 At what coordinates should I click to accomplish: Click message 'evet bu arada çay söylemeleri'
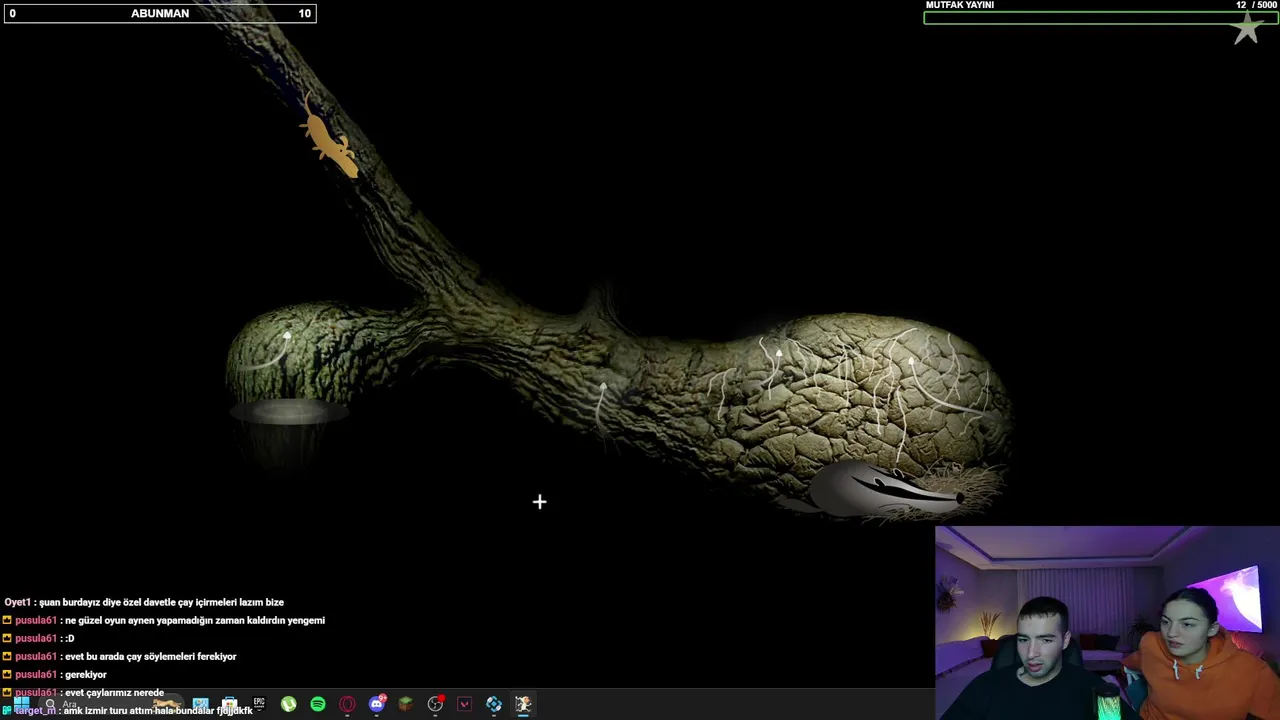tap(120, 657)
